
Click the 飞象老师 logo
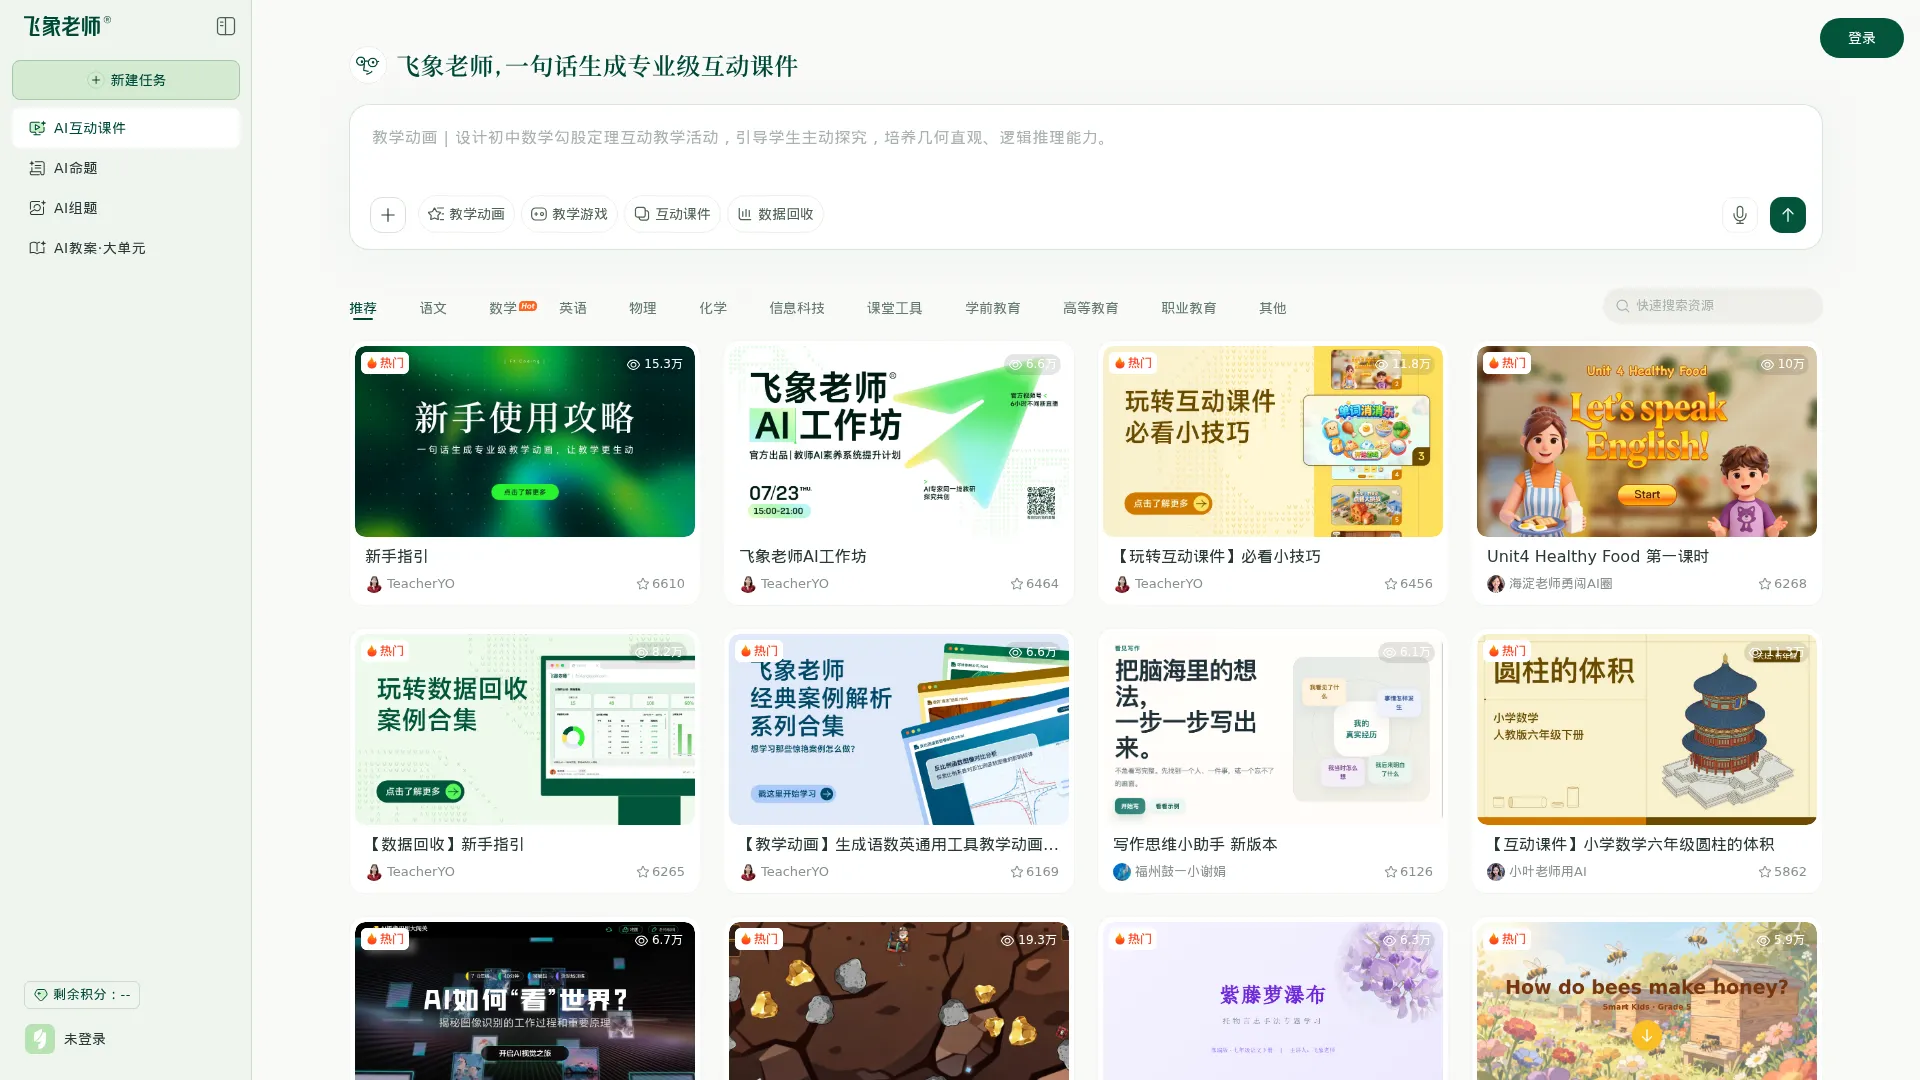tap(67, 26)
